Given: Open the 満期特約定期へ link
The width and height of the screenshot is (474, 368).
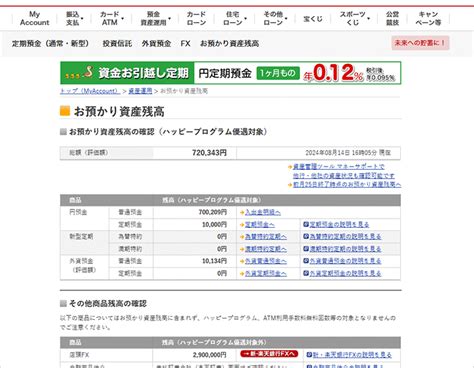Looking at the screenshot, I should click(x=266, y=249).
